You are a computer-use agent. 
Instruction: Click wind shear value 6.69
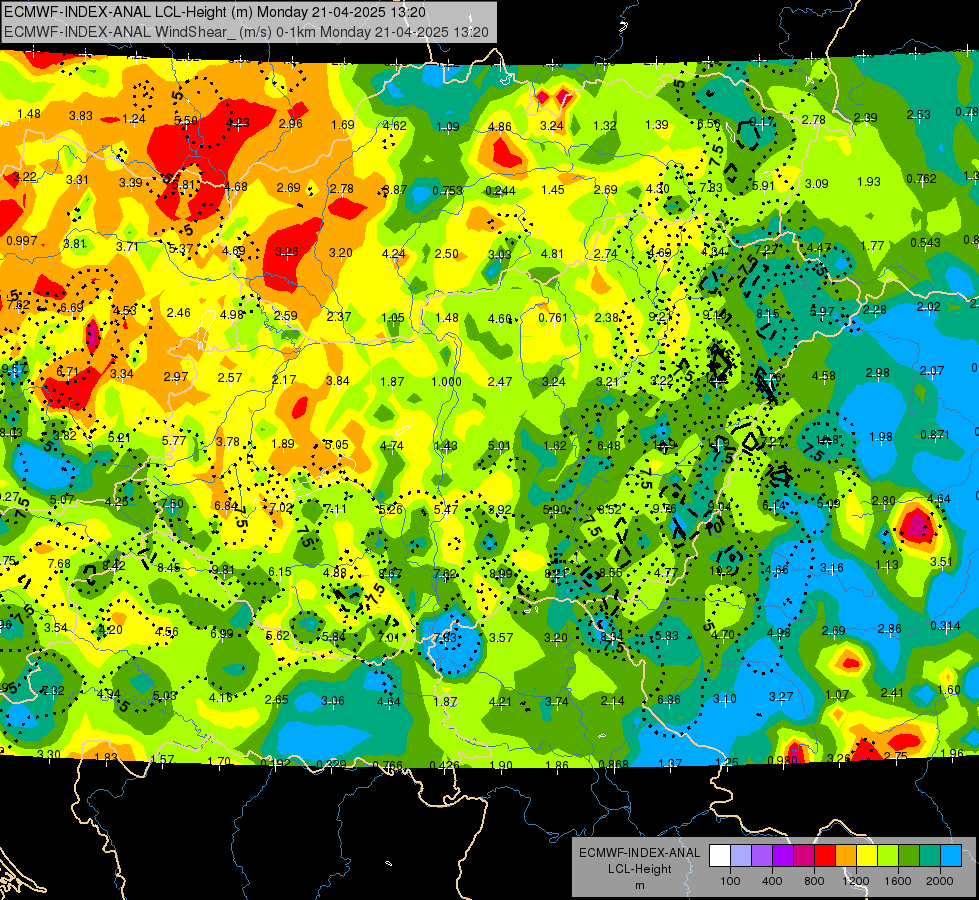72,307
